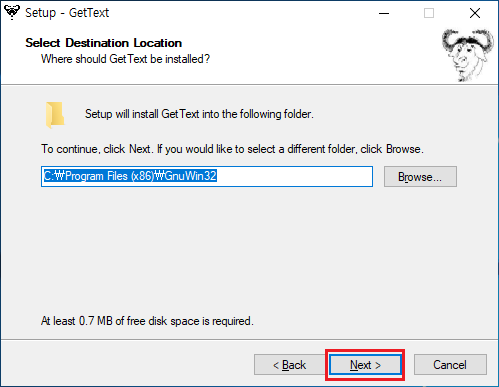Screen dimensions: 499x387
Task: Cancel the GetText installation
Action: click(450, 365)
